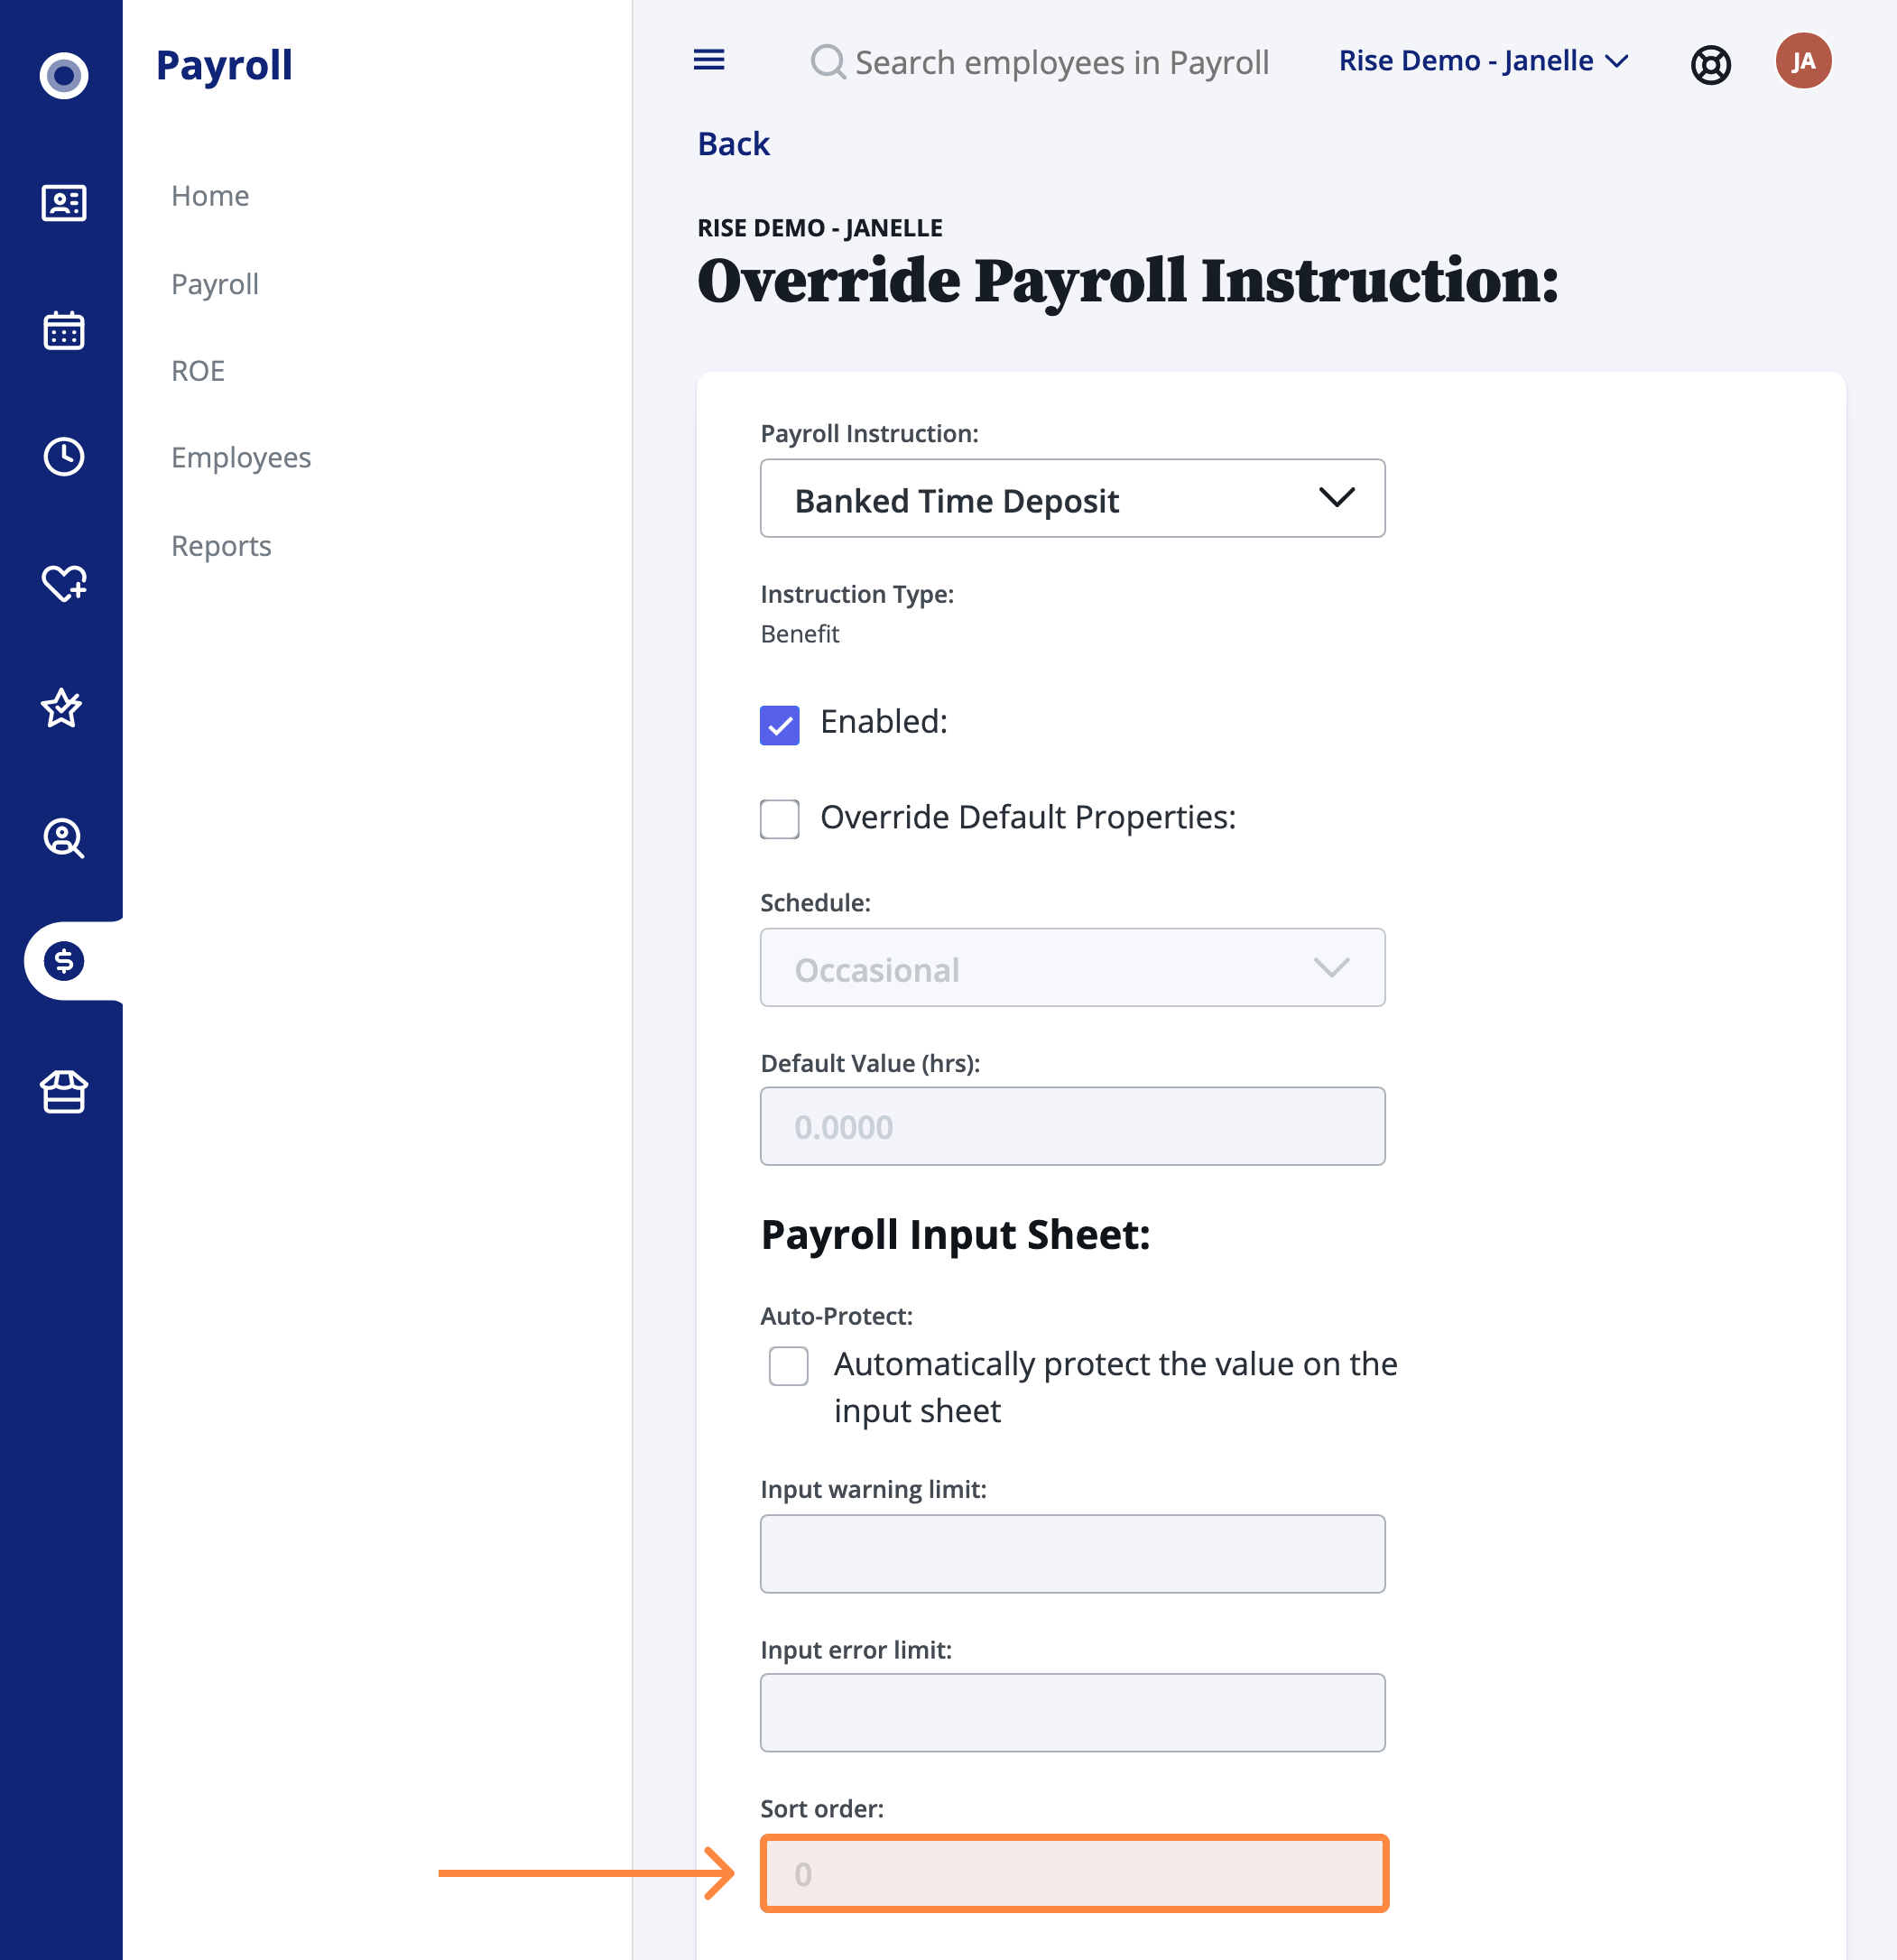Open the employee directory card icon
The height and width of the screenshot is (1960, 1897).
point(63,203)
